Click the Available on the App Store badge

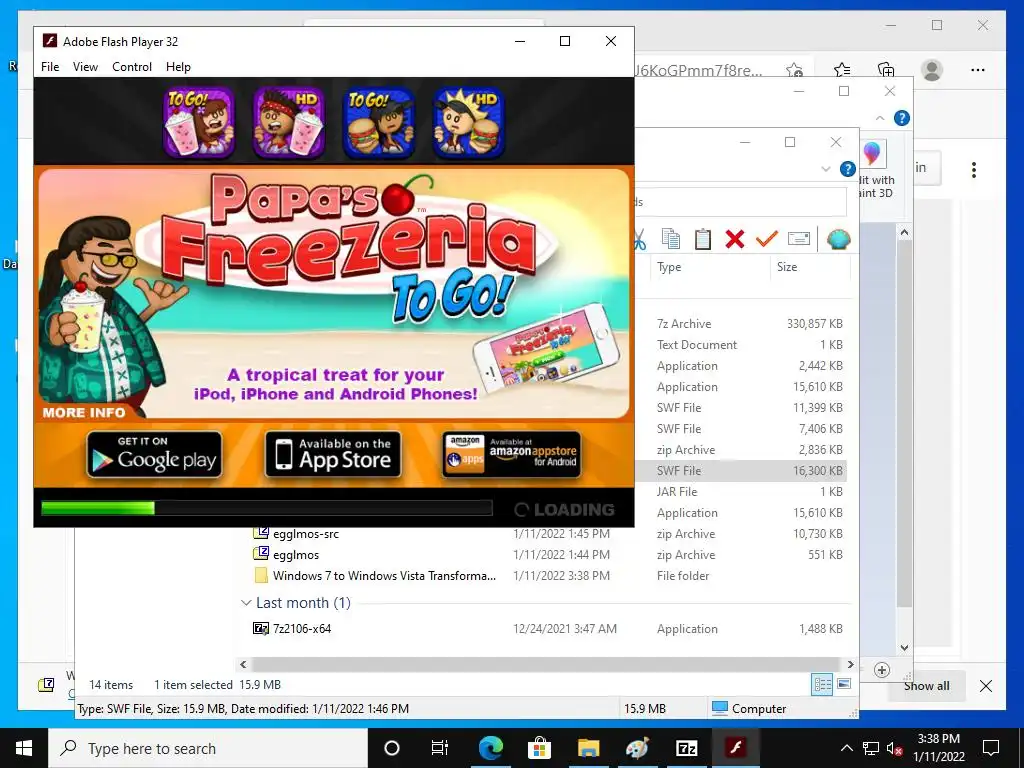333,455
